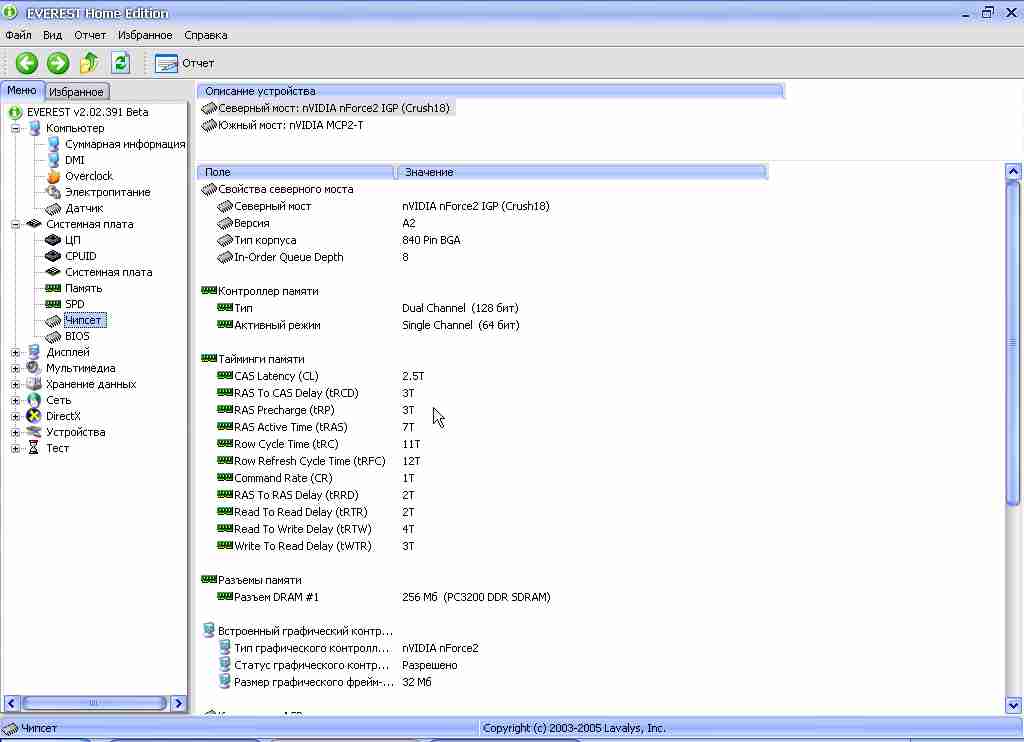Open the Справка menu
This screenshot has height=742, width=1024.
coord(206,35)
